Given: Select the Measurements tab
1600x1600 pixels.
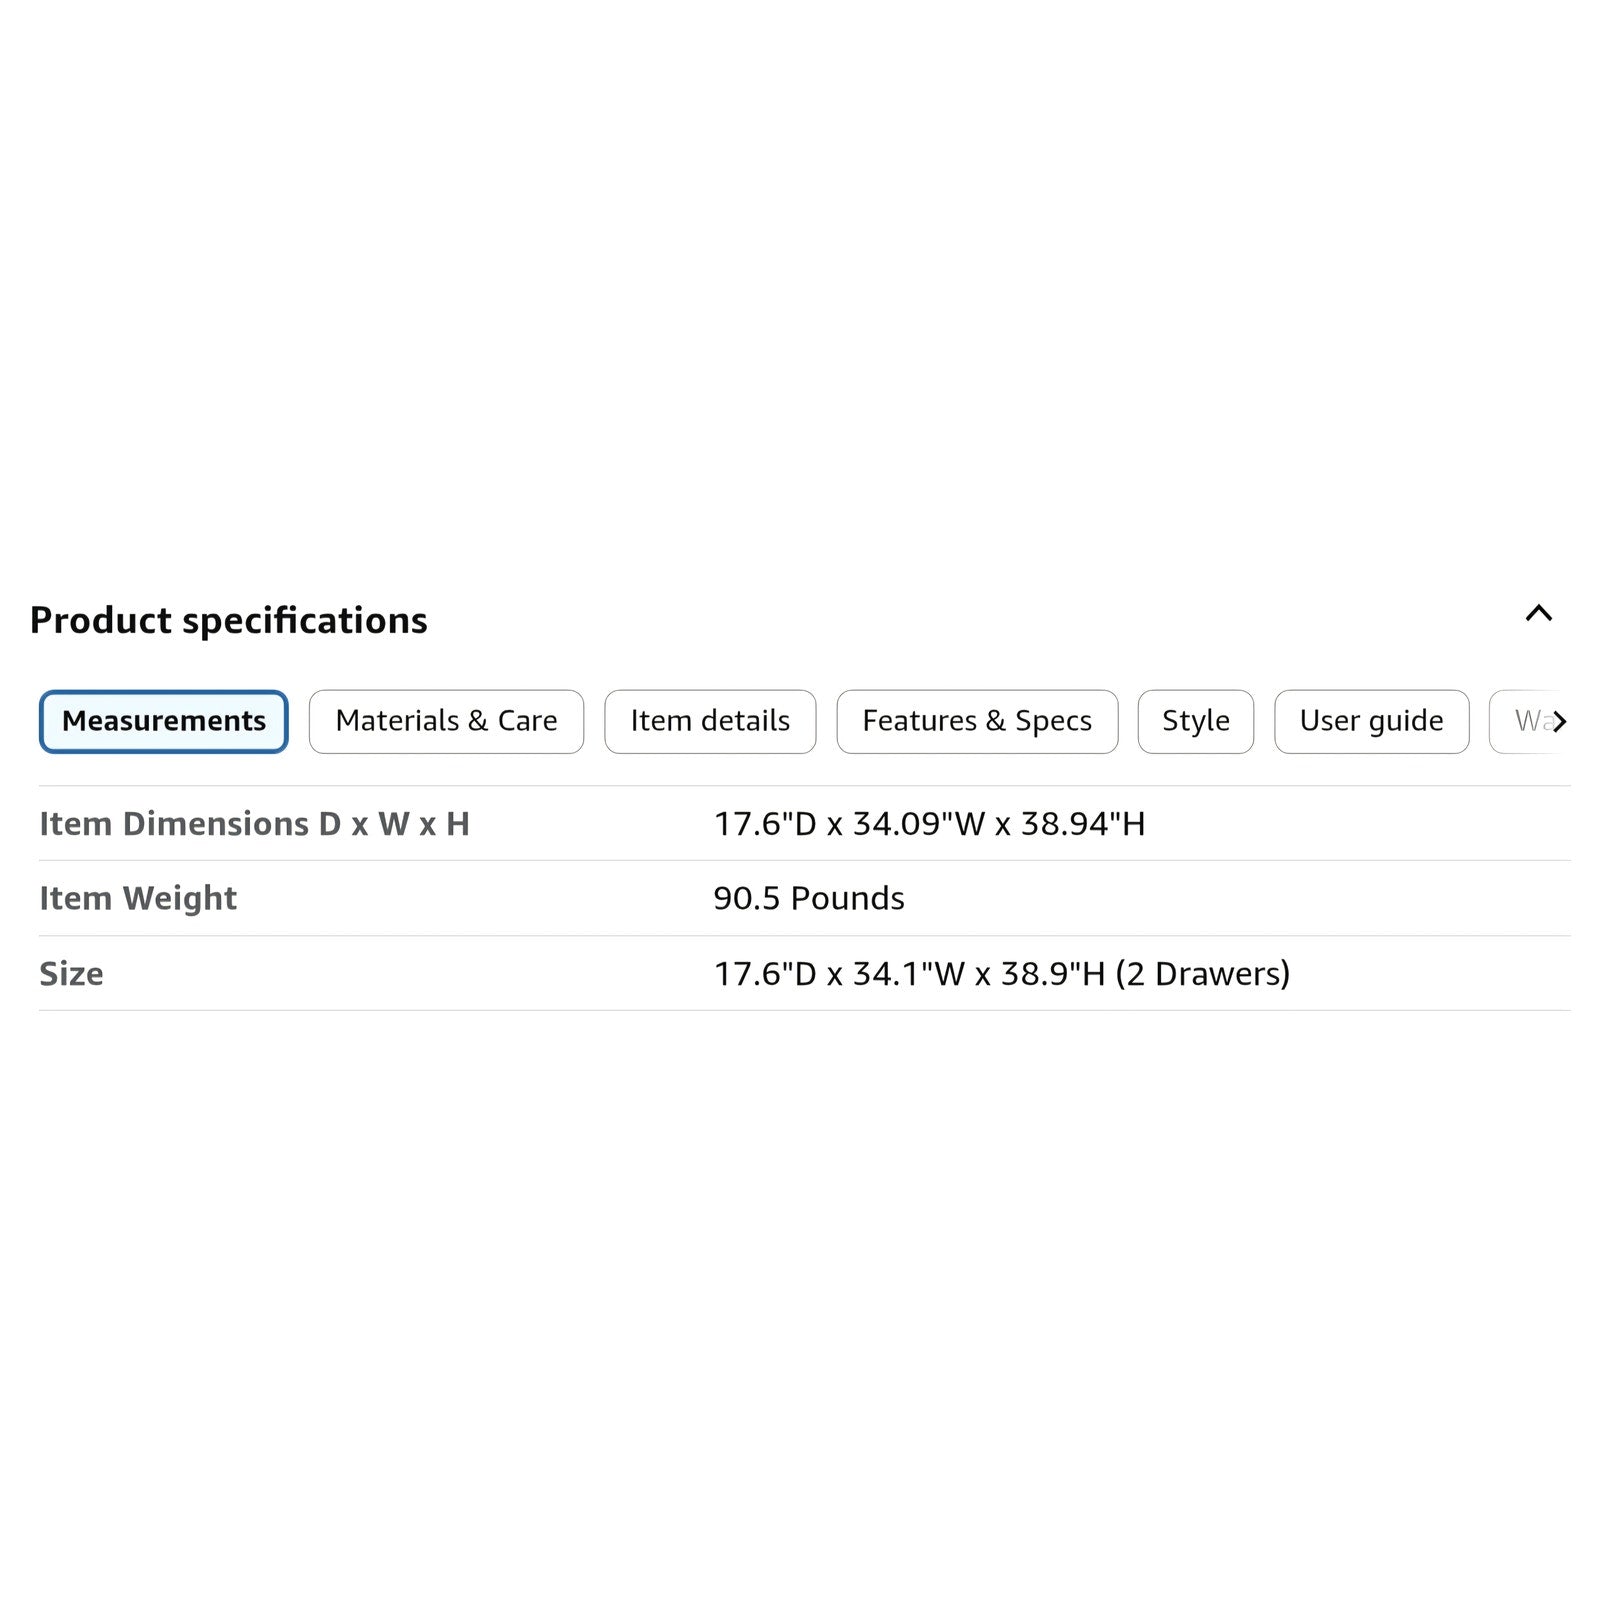Looking at the screenshot, I should coord(164,721).
